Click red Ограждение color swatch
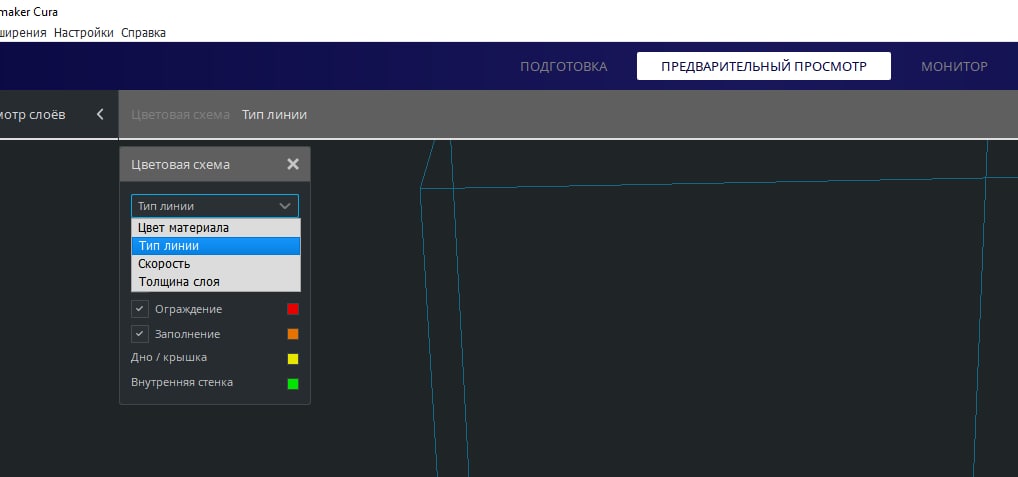 coord(293,309)
